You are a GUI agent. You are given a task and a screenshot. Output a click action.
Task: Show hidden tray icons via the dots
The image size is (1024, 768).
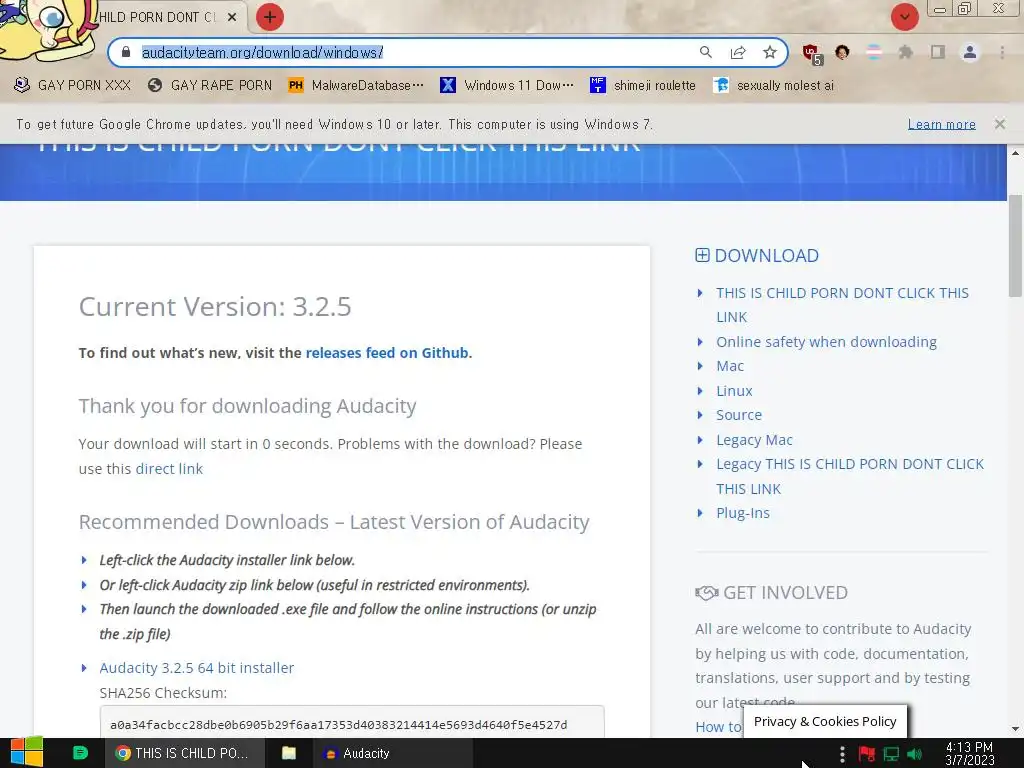pos(842,754)
